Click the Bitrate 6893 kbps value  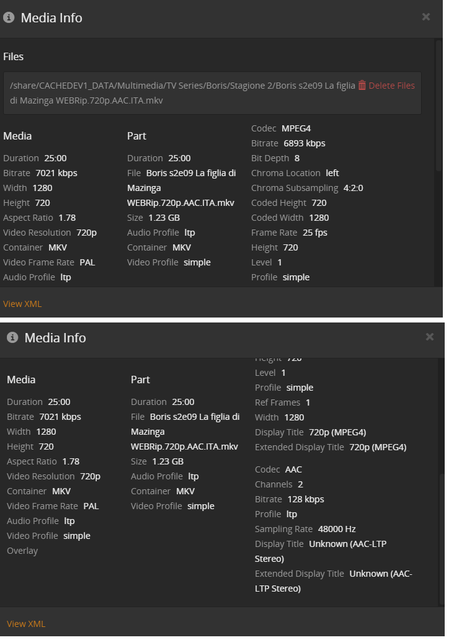pyautogui.click(x=304, y=143)
